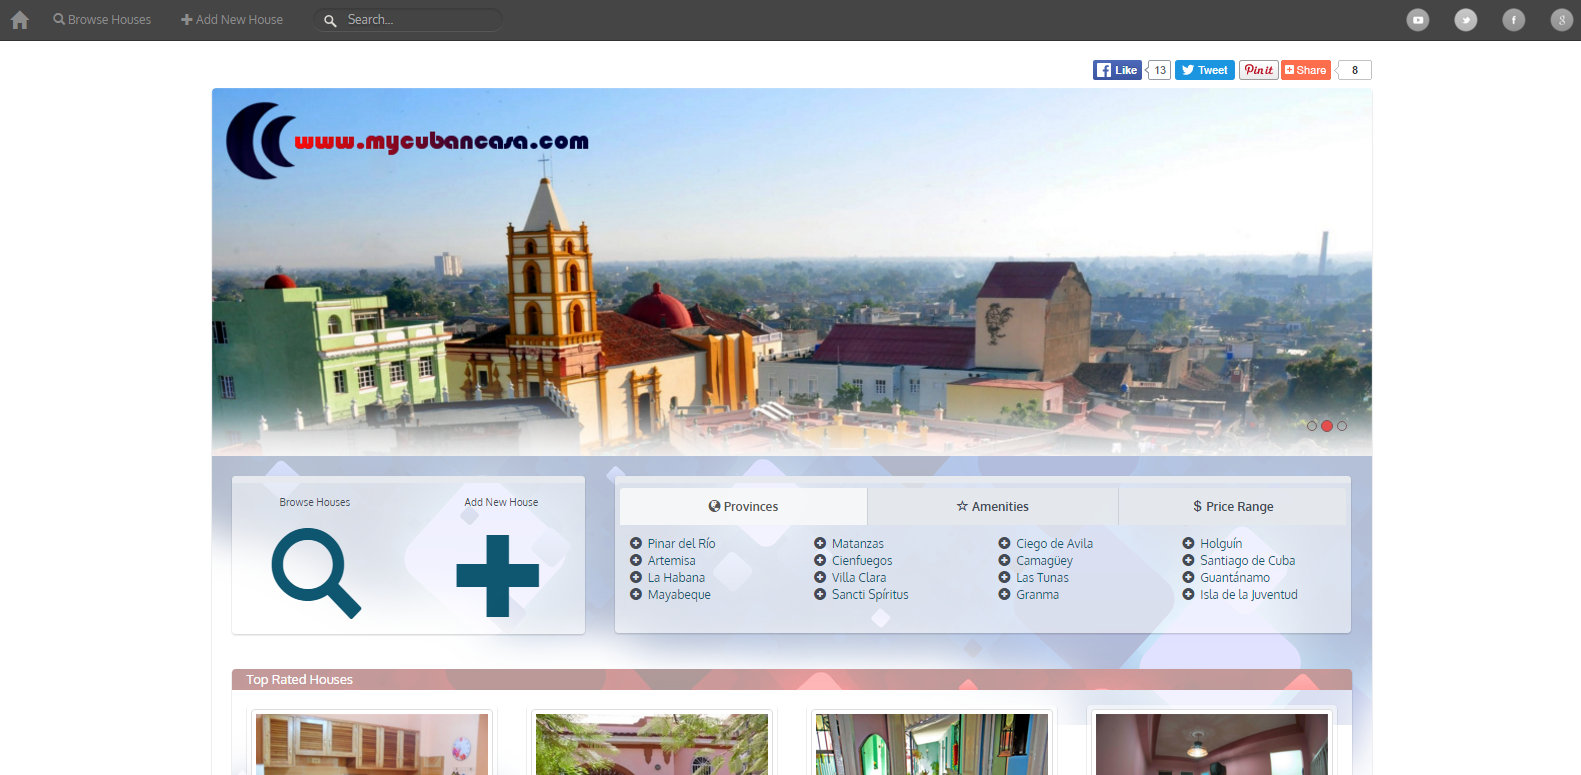This screenshot has width=1581, height=775.
Task: Open the Google Plus social icon
Action: pos(1562,20)
